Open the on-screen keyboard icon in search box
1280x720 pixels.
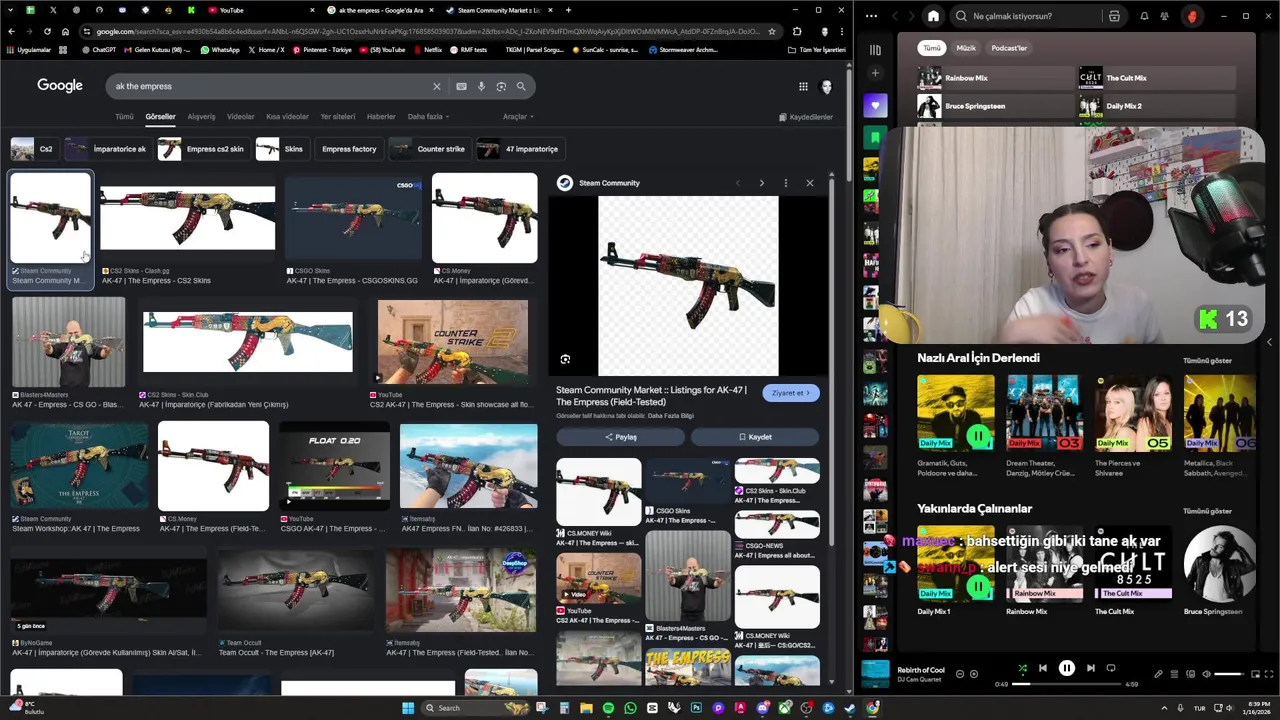[x=461, y=86]
